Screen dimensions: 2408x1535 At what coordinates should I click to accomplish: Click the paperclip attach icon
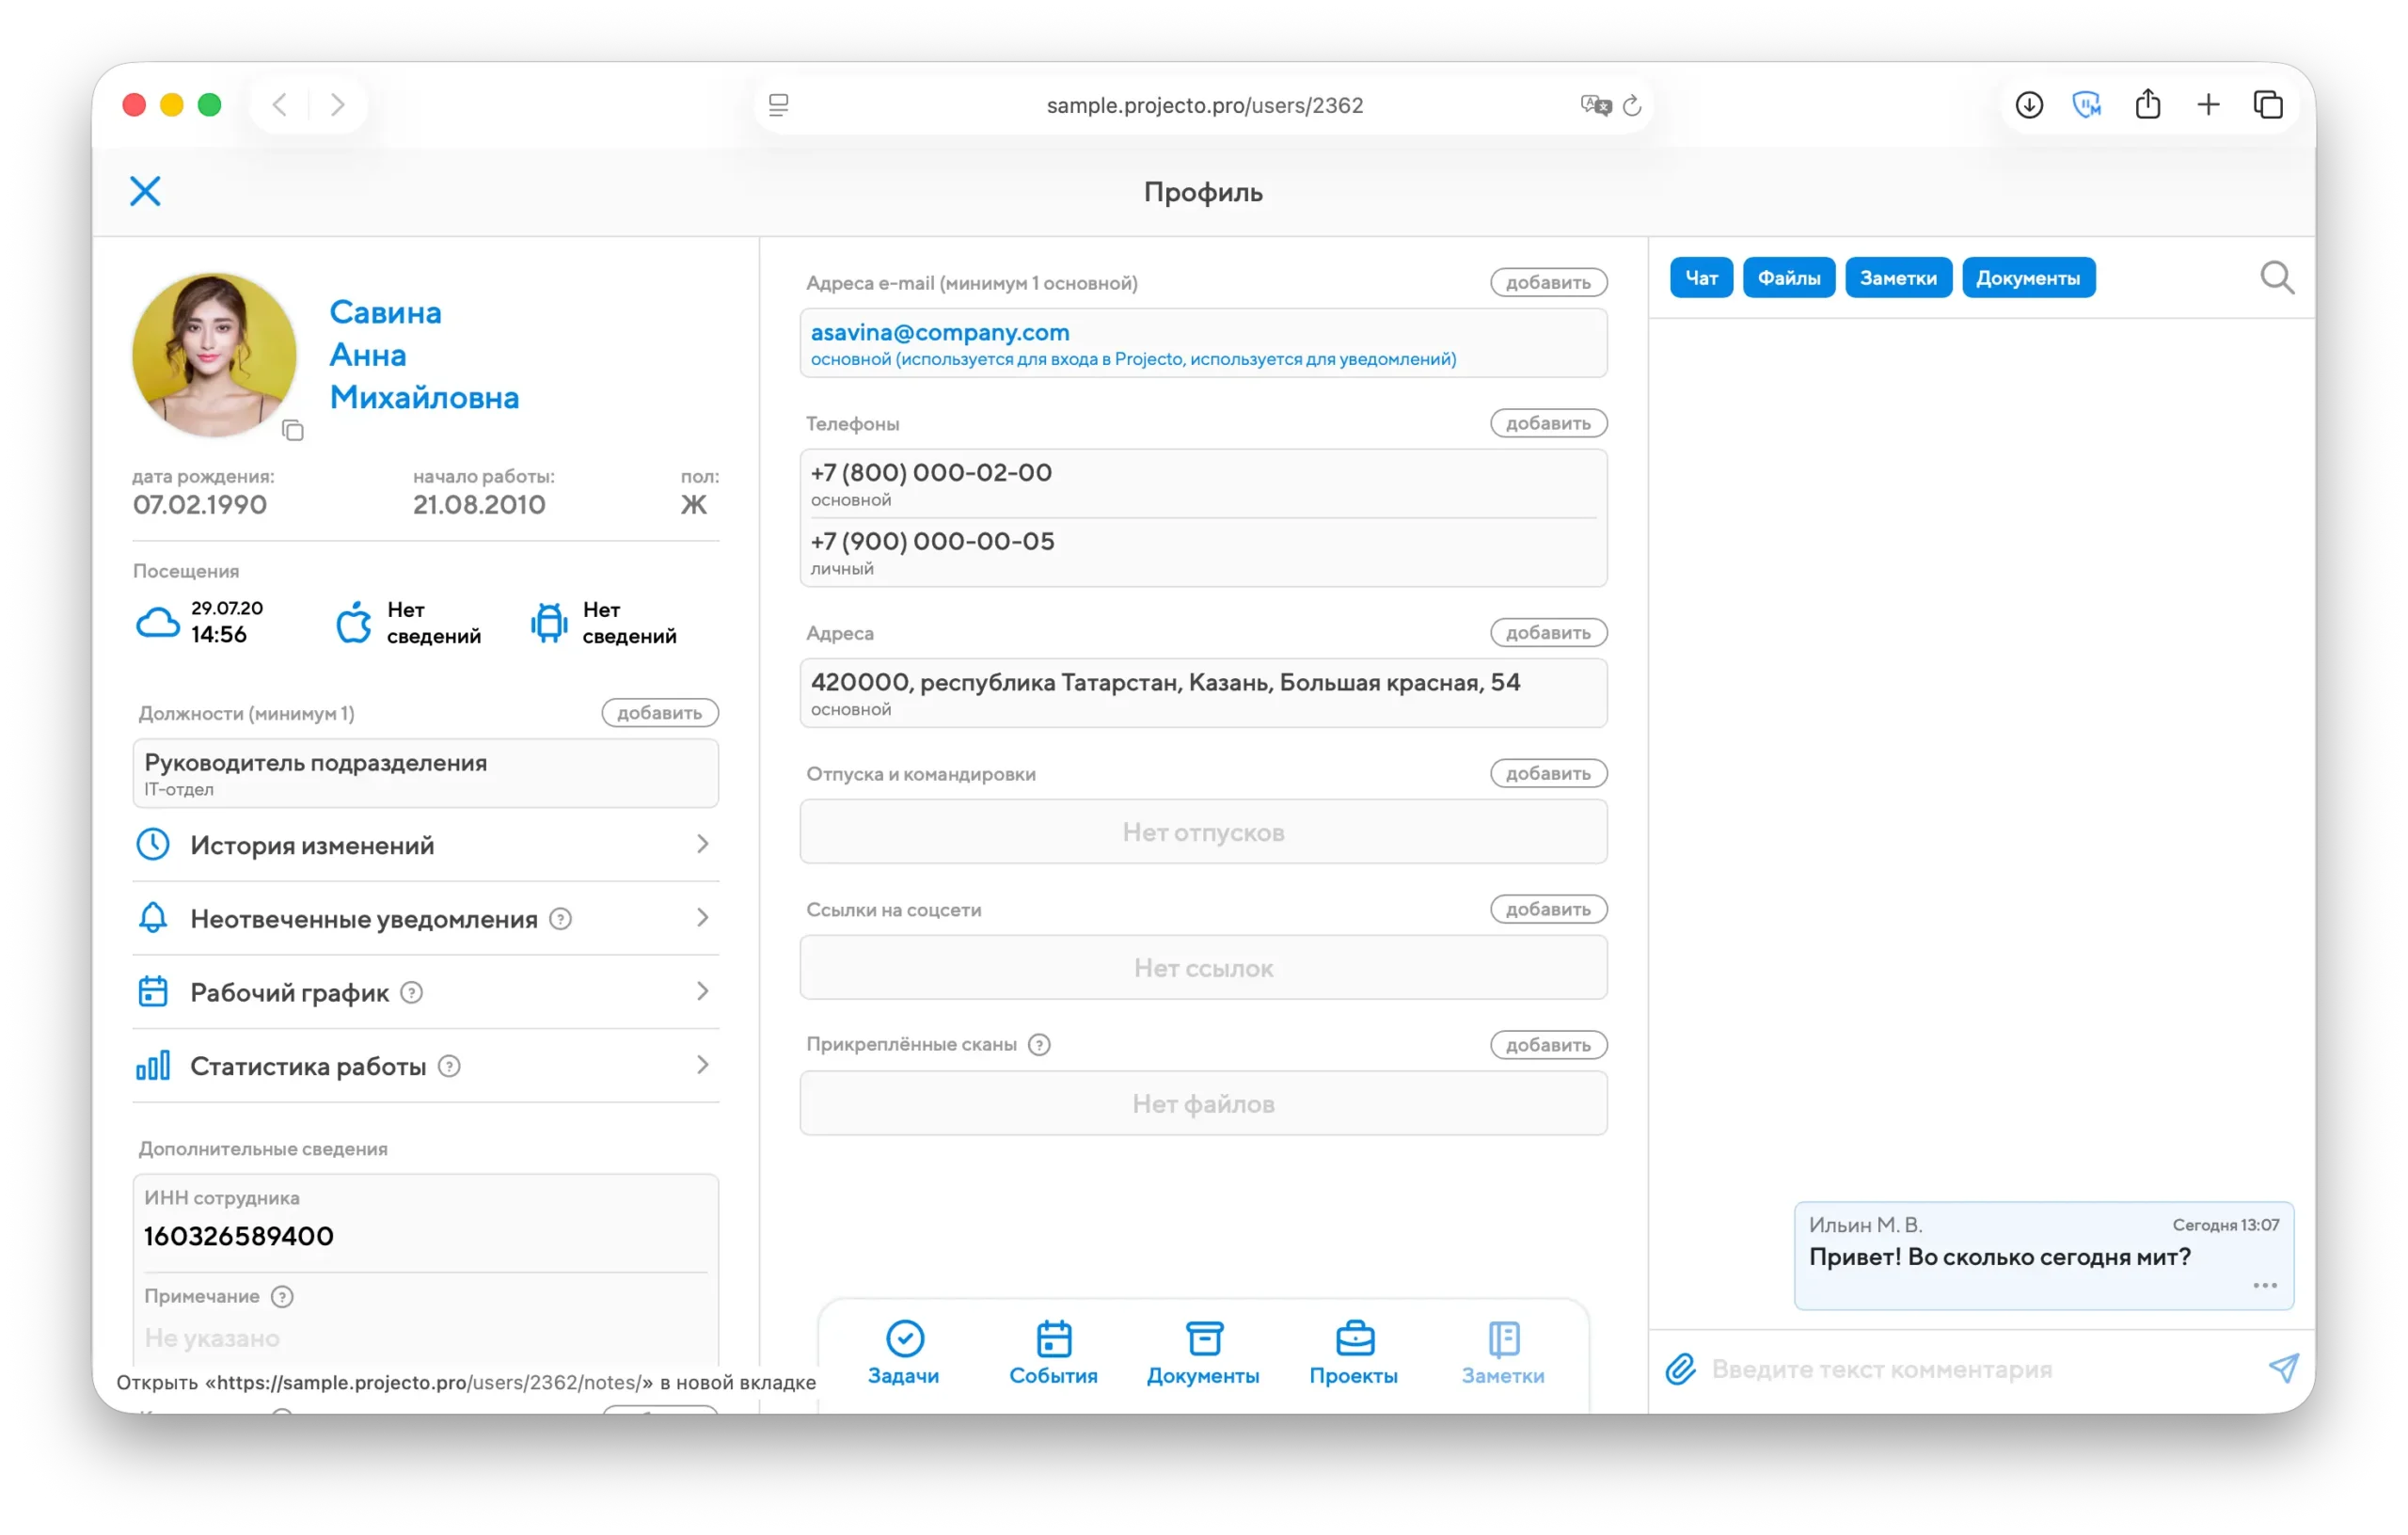1681,1368
